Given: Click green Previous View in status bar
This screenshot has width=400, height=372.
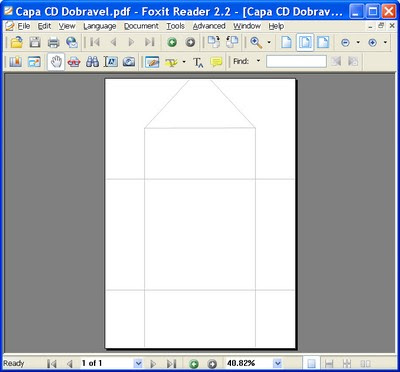Looking at the screenshot, I should pyautogui.click(x=194, y=363).
